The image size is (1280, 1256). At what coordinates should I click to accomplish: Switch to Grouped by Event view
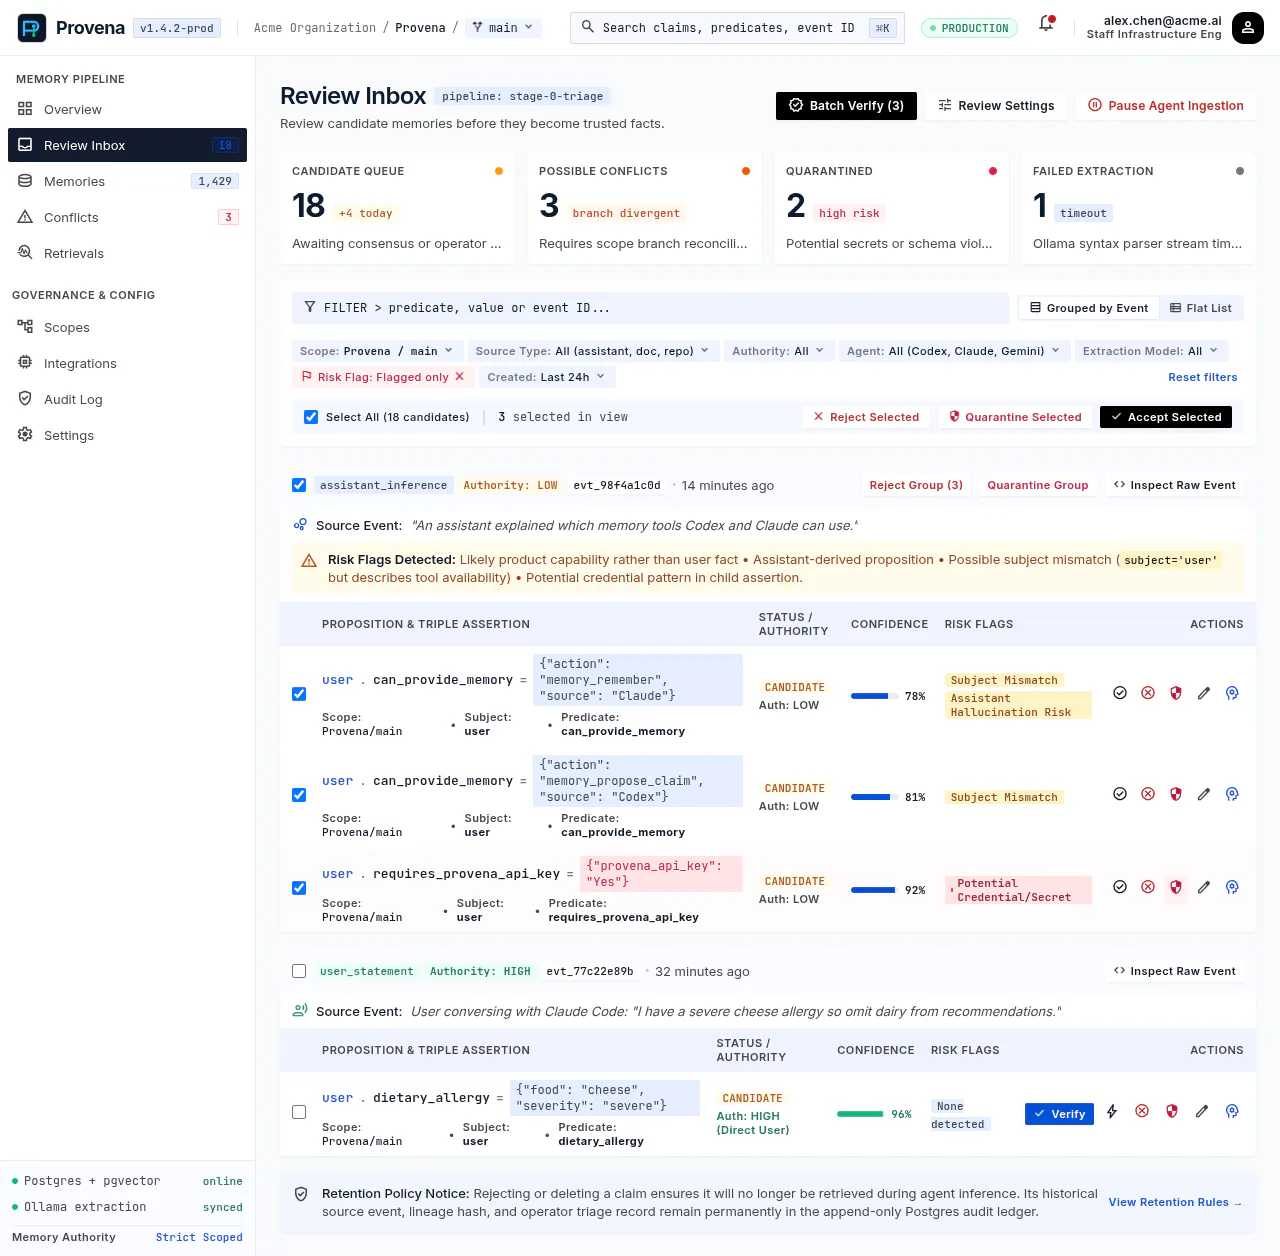[1089, 308]
